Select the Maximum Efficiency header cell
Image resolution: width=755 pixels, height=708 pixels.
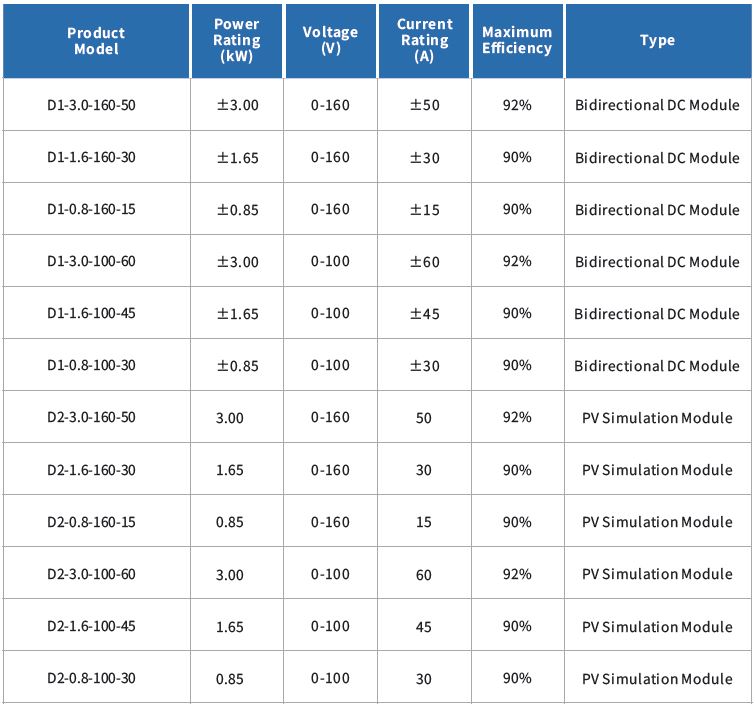(517, 41)
